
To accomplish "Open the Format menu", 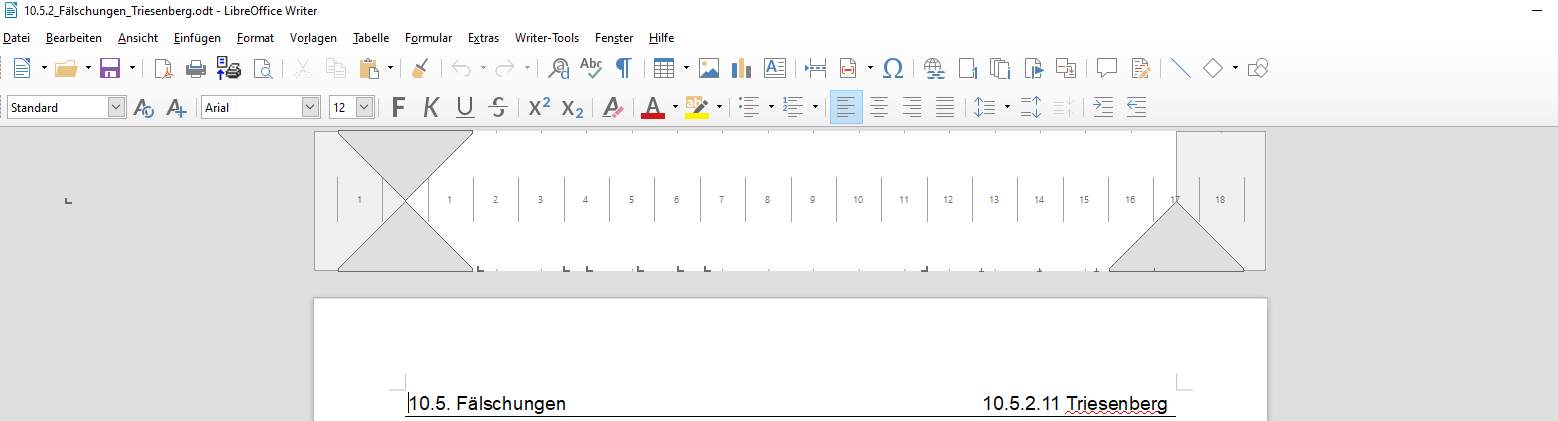I will pyautogui.click(x=256, y=38).
